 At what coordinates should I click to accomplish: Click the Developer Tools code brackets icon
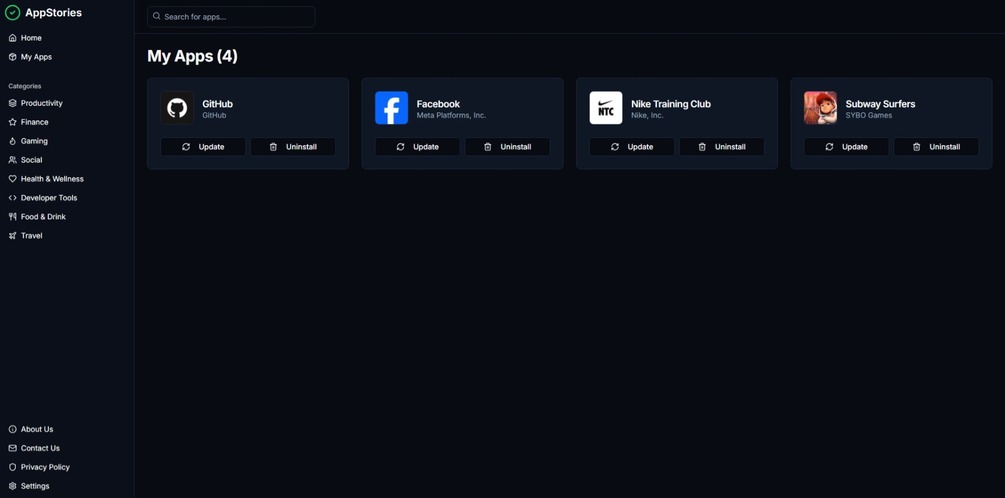[12, 198]
